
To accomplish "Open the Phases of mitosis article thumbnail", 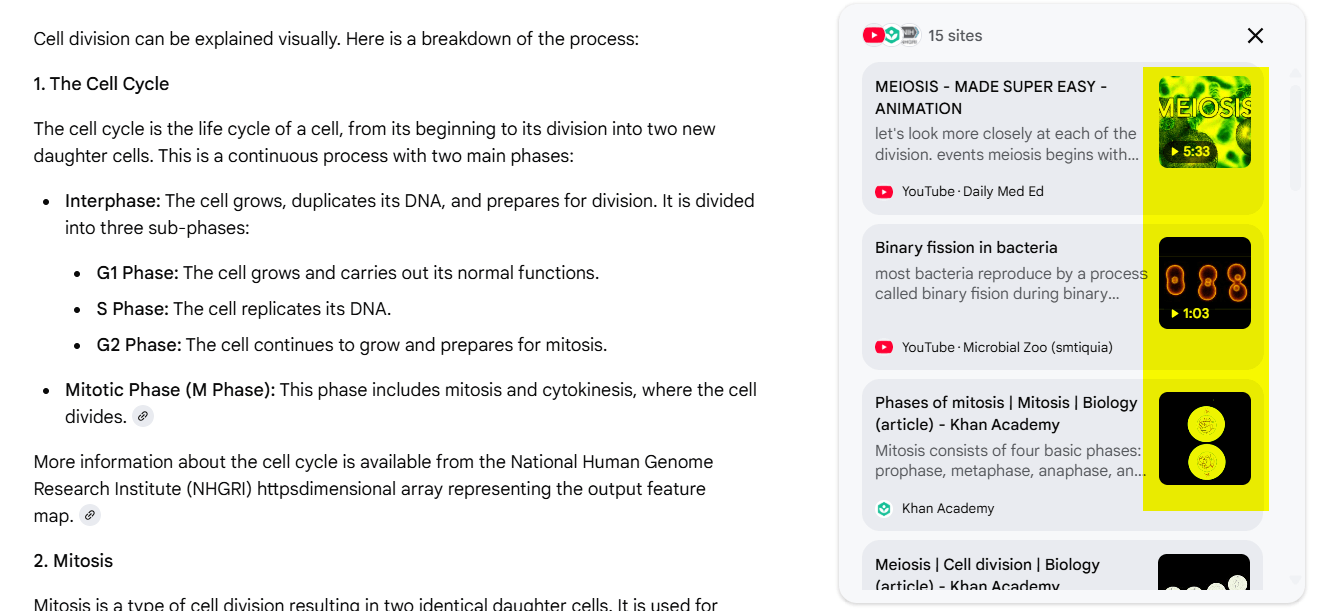I will (1204, 438).
